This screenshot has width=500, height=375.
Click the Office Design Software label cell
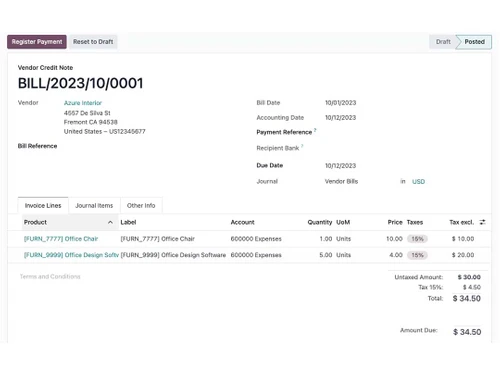point(173,255)
